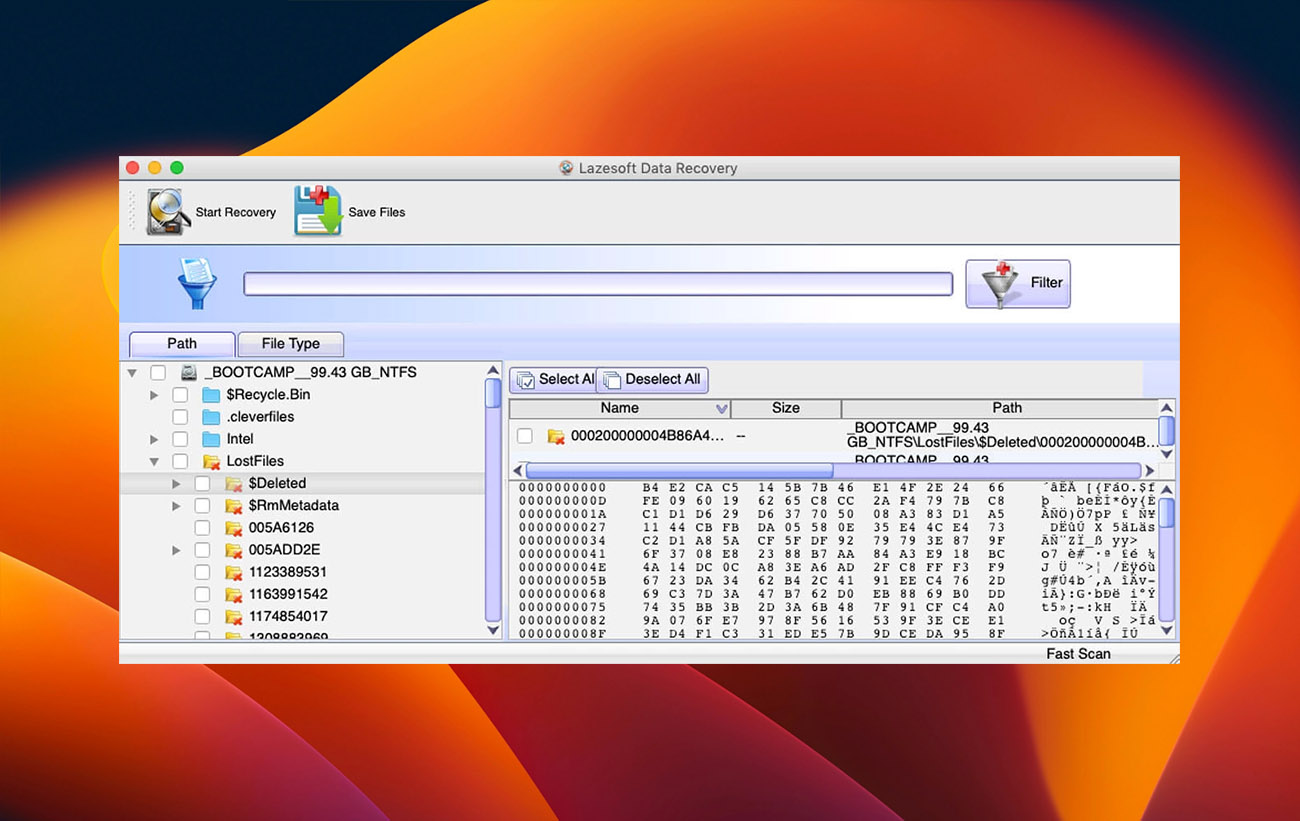Expand the Intel folder
The width and height of the screenshot is (1300, 821).
pos(154,439)
